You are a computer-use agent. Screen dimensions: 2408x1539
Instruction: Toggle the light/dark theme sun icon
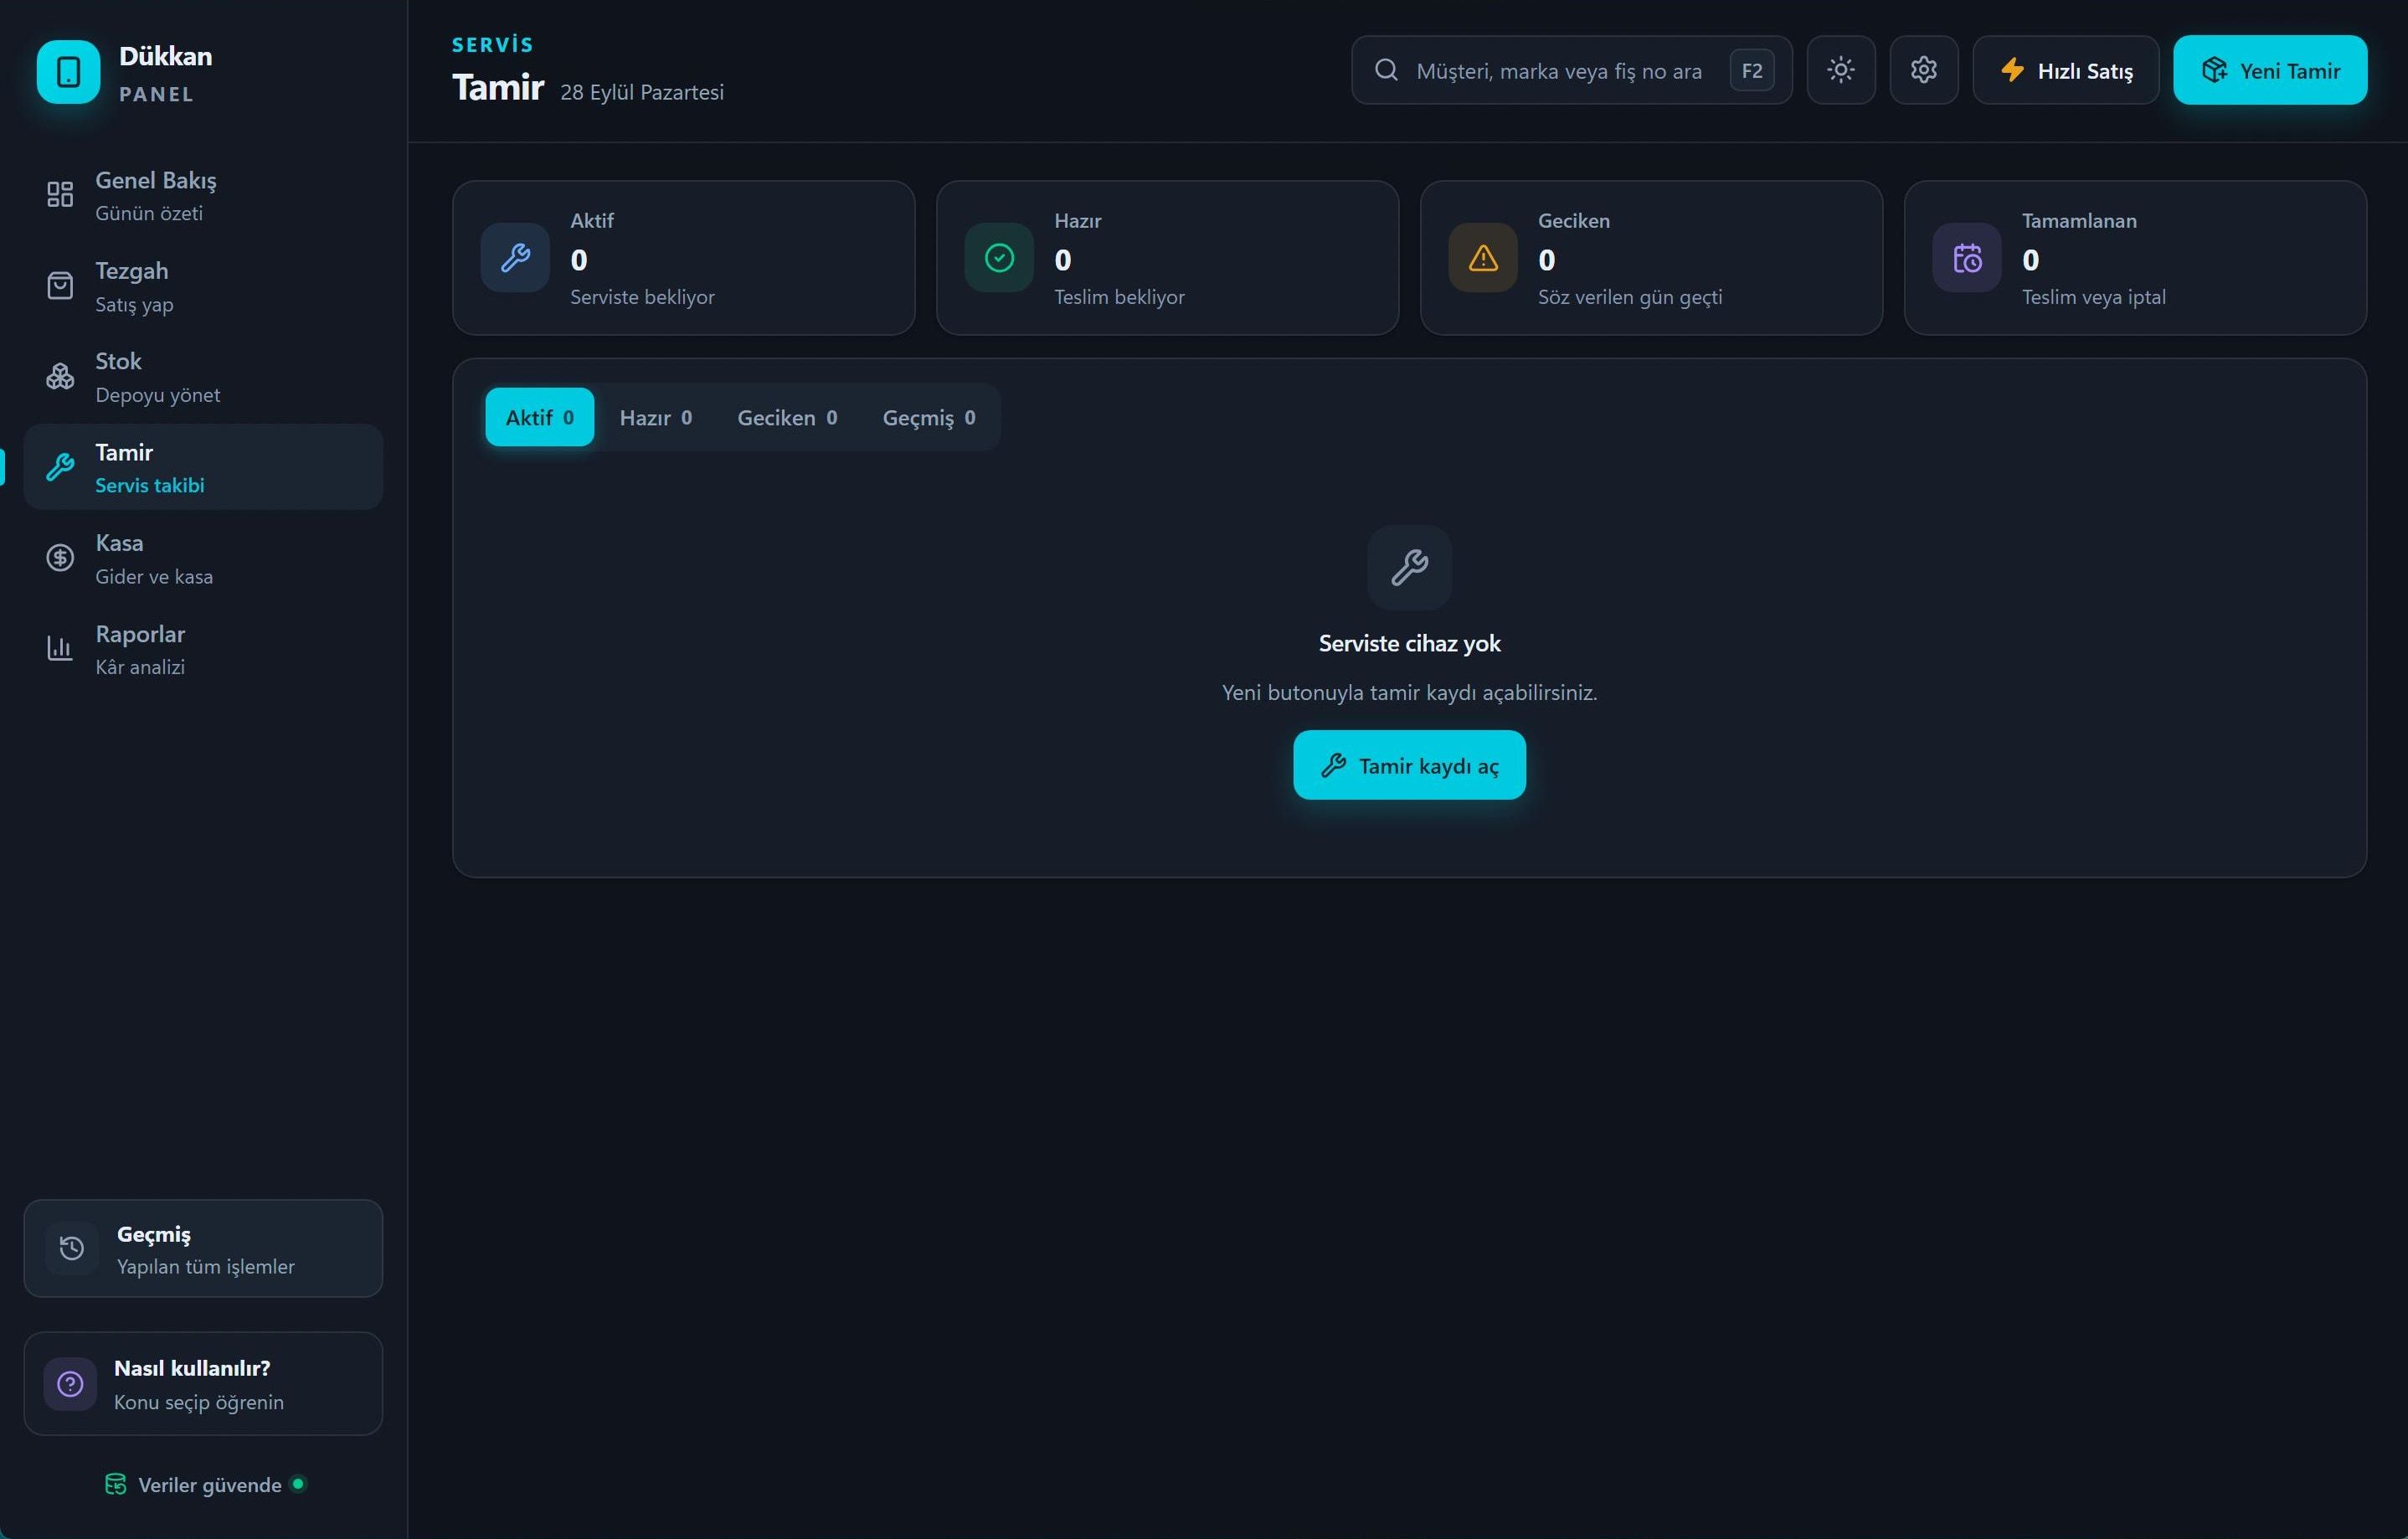pyautogui.click(x=1840, y=70)
